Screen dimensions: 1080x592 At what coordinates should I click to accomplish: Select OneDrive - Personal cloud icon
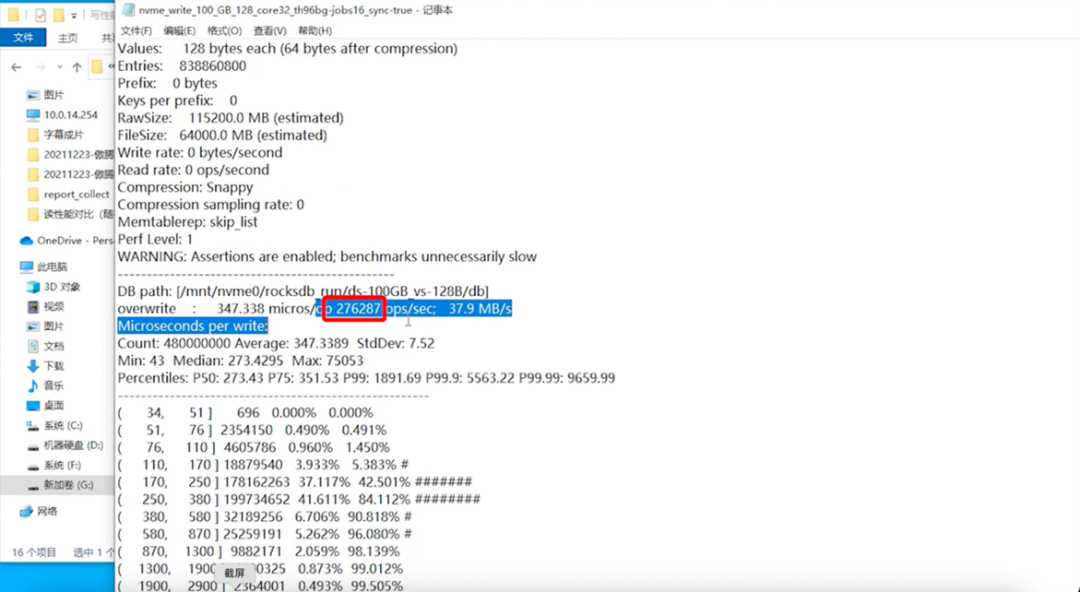[x=26, y=241]
